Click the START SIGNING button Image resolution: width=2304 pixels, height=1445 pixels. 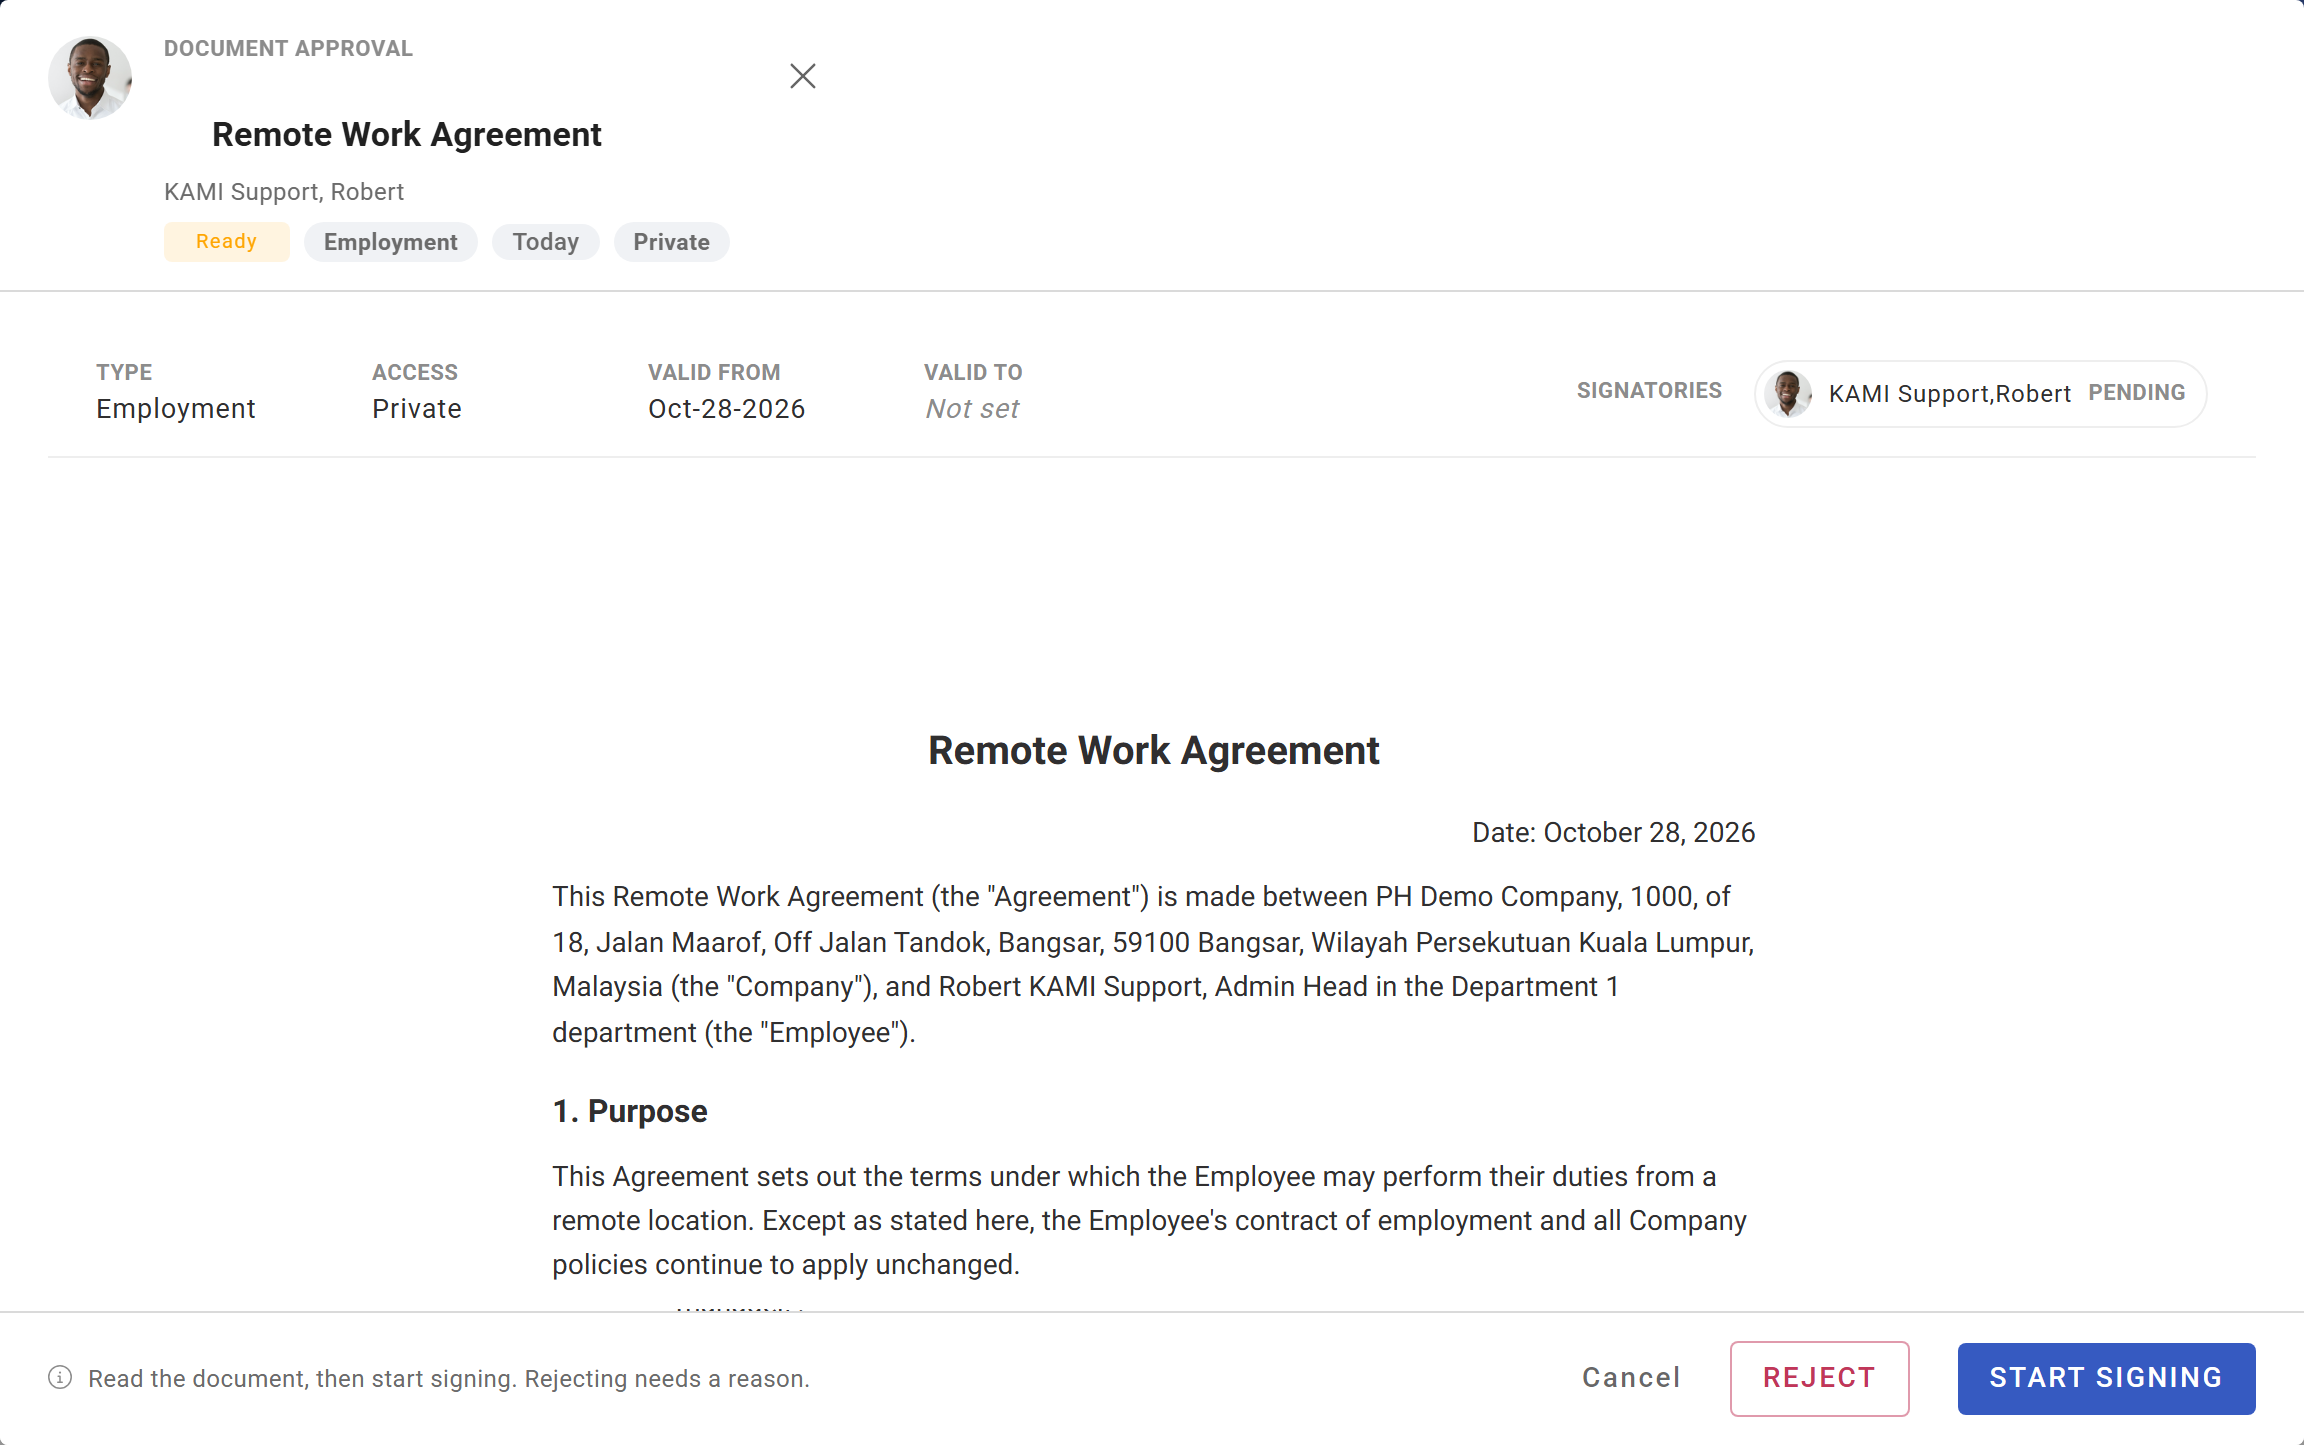pos(2106,1378)
